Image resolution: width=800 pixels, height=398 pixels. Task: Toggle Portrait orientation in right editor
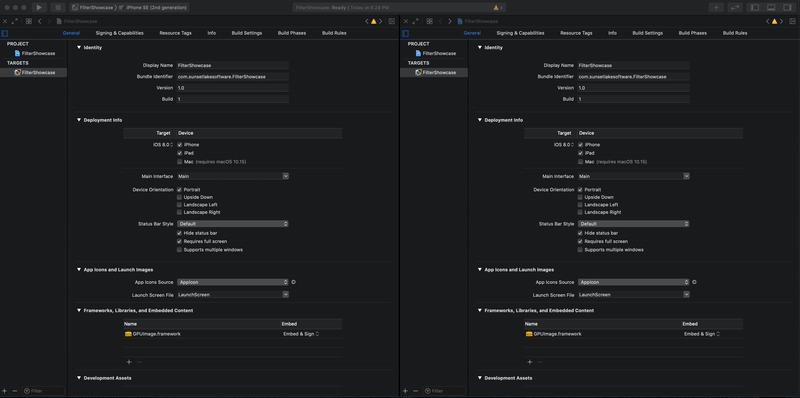(580, 189)
